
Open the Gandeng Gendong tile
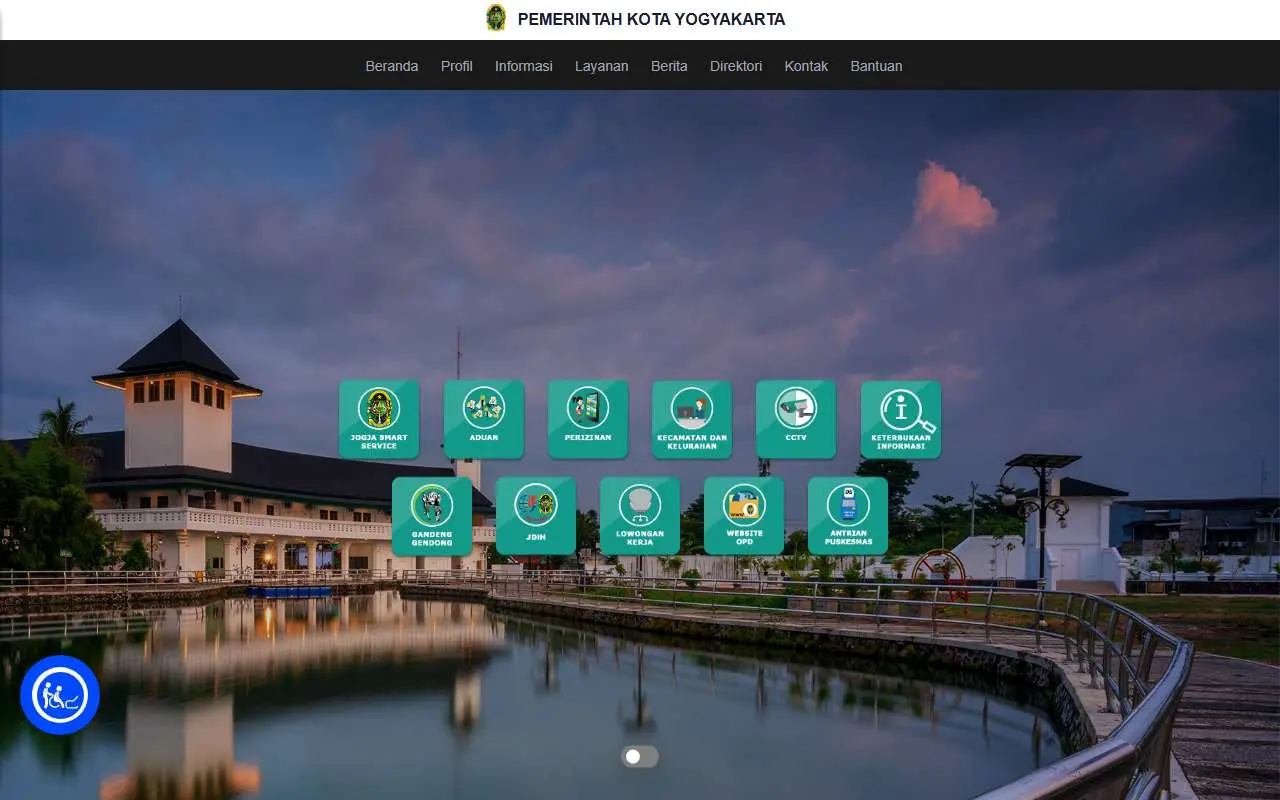[432, 516]
